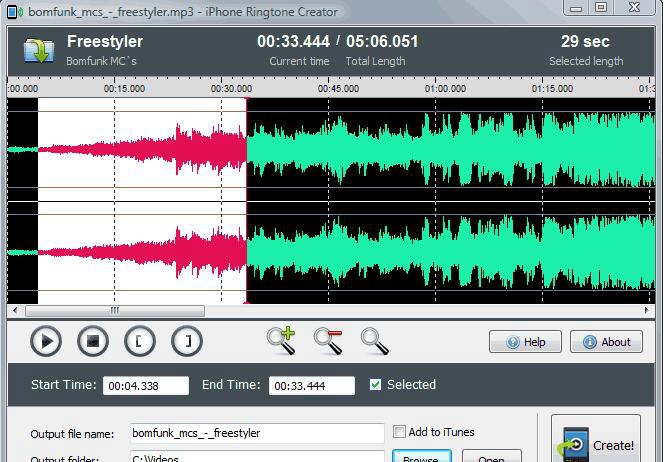Click Browse for output folder
Image resolution: width=664 pixels, height=462 pixels.
pos(421,456)
